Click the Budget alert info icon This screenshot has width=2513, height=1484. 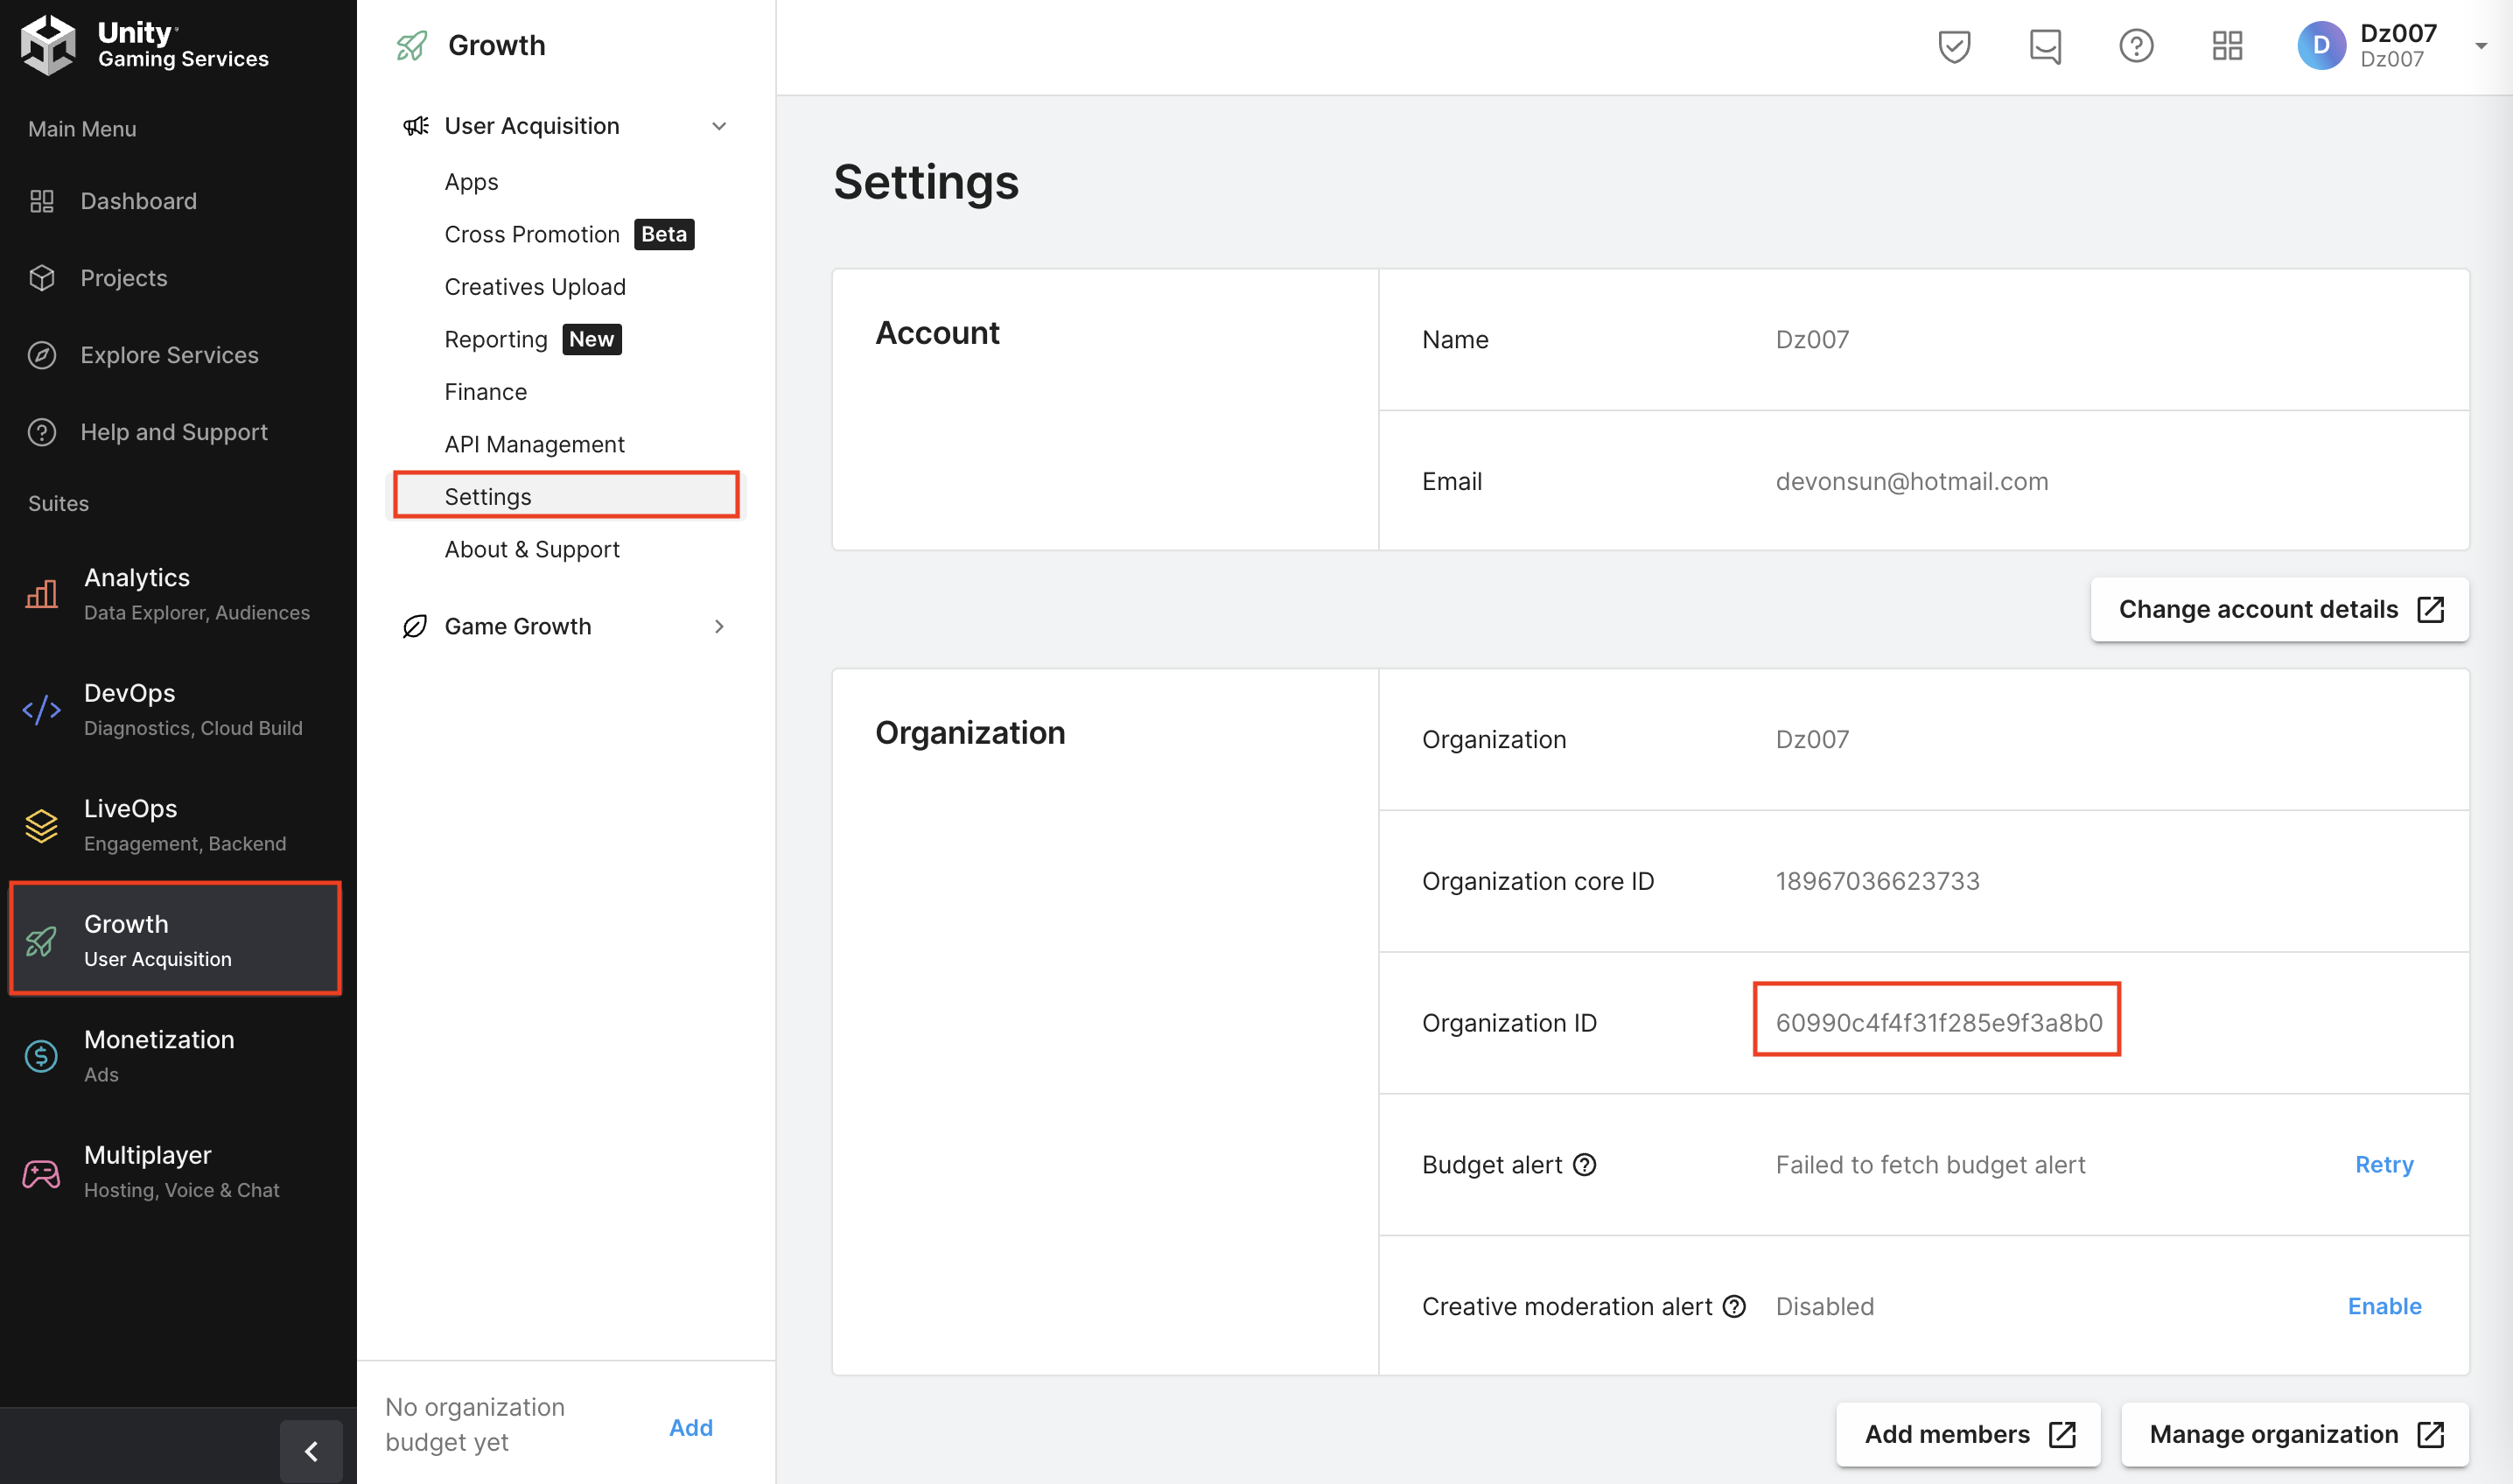[1585, 1165]
